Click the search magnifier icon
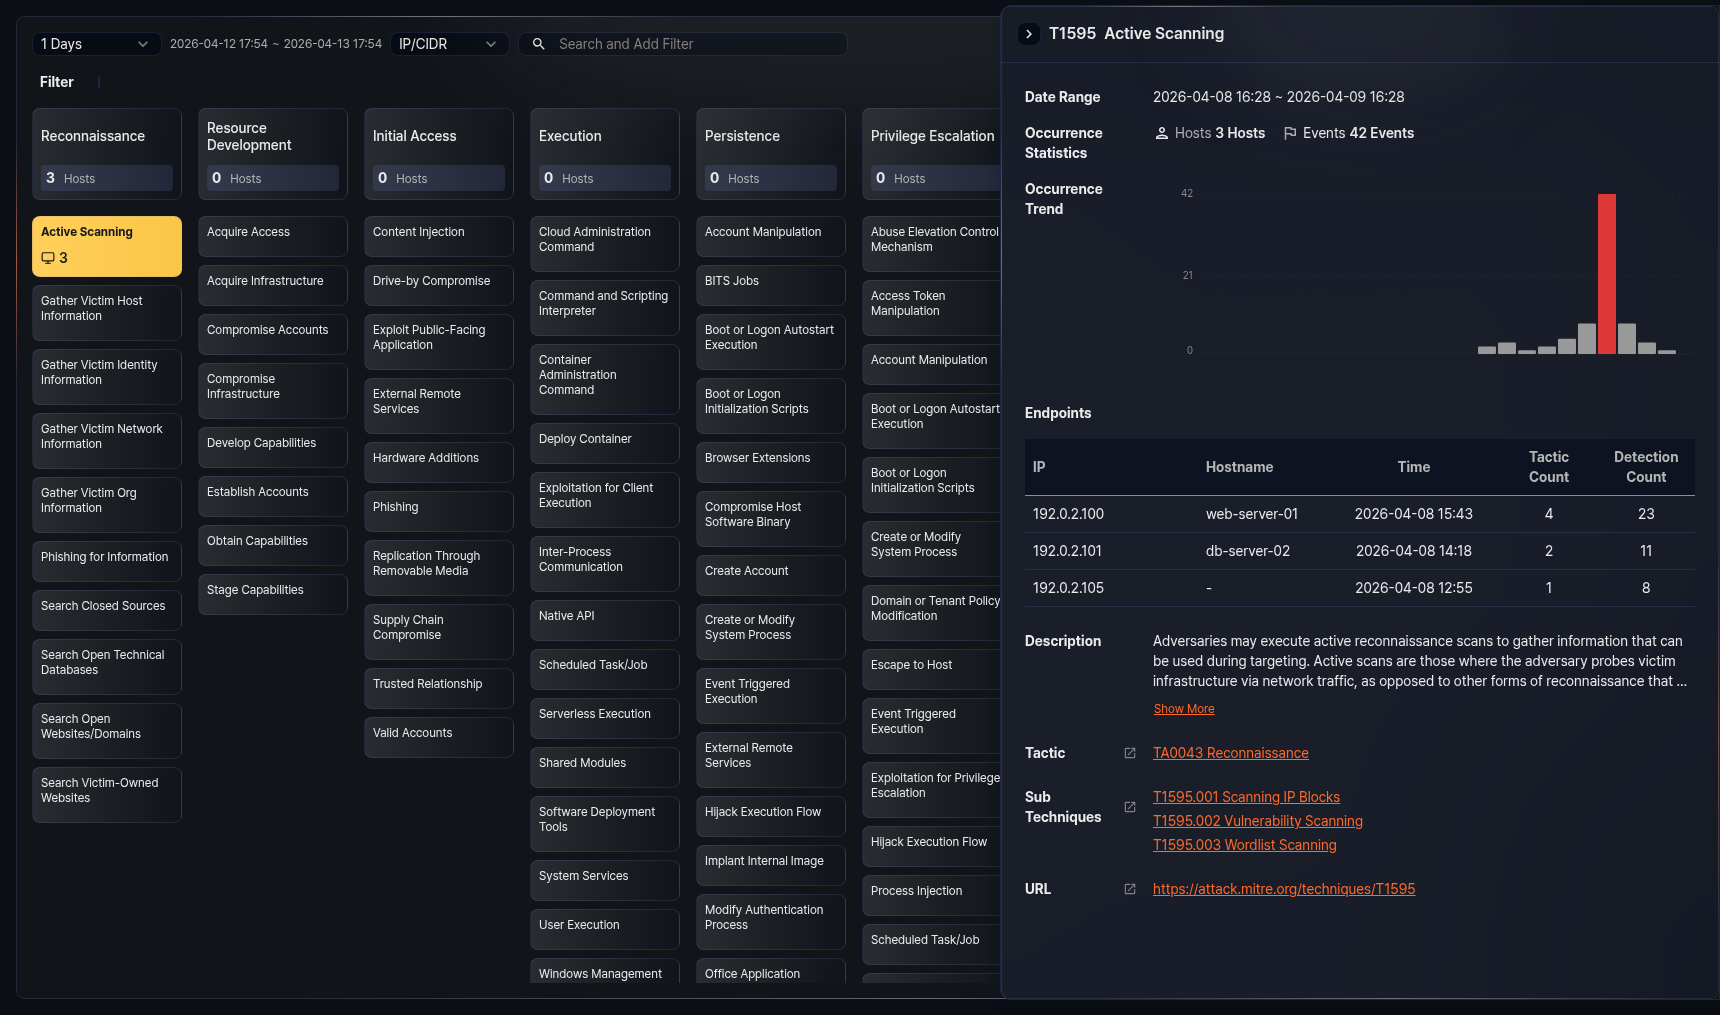The height and width of the screenshot is (1015, 1720). pyautogui.click(x=538, y=44)
